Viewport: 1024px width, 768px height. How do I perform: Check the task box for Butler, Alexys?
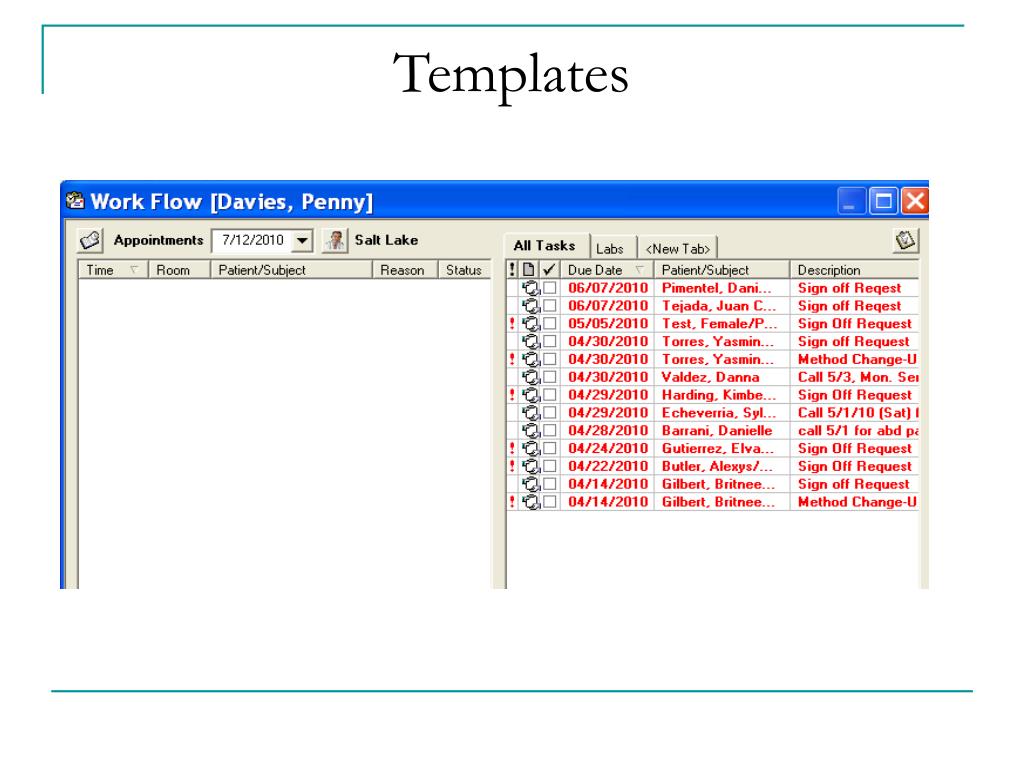click(550, 466)
